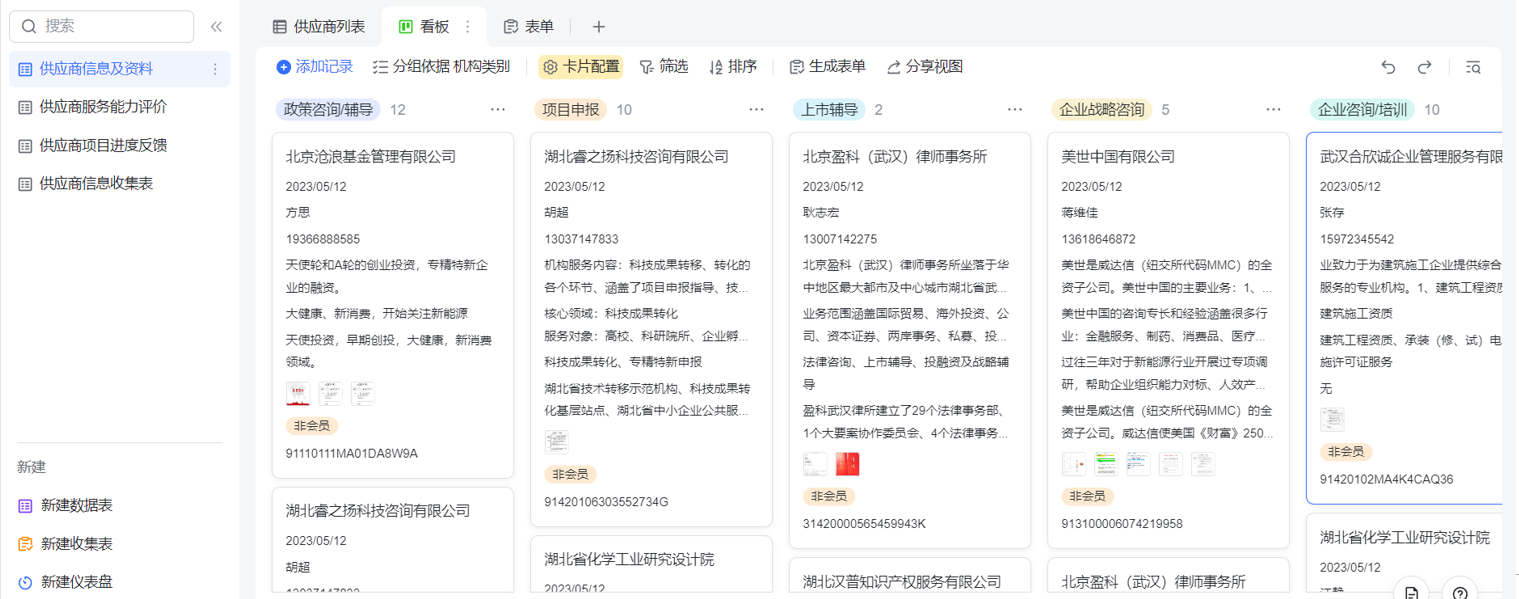Add a new view with plus icon
This screenshot has width=1519, height=599.
pyautogui.click(x=598, y=27)
